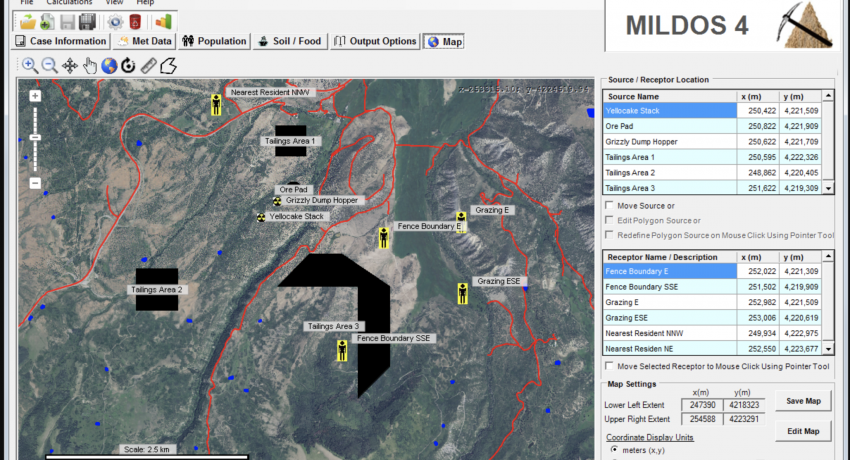Click the globe full extent icon
Viewport: 850px width, 460px height.
point(109,65)
